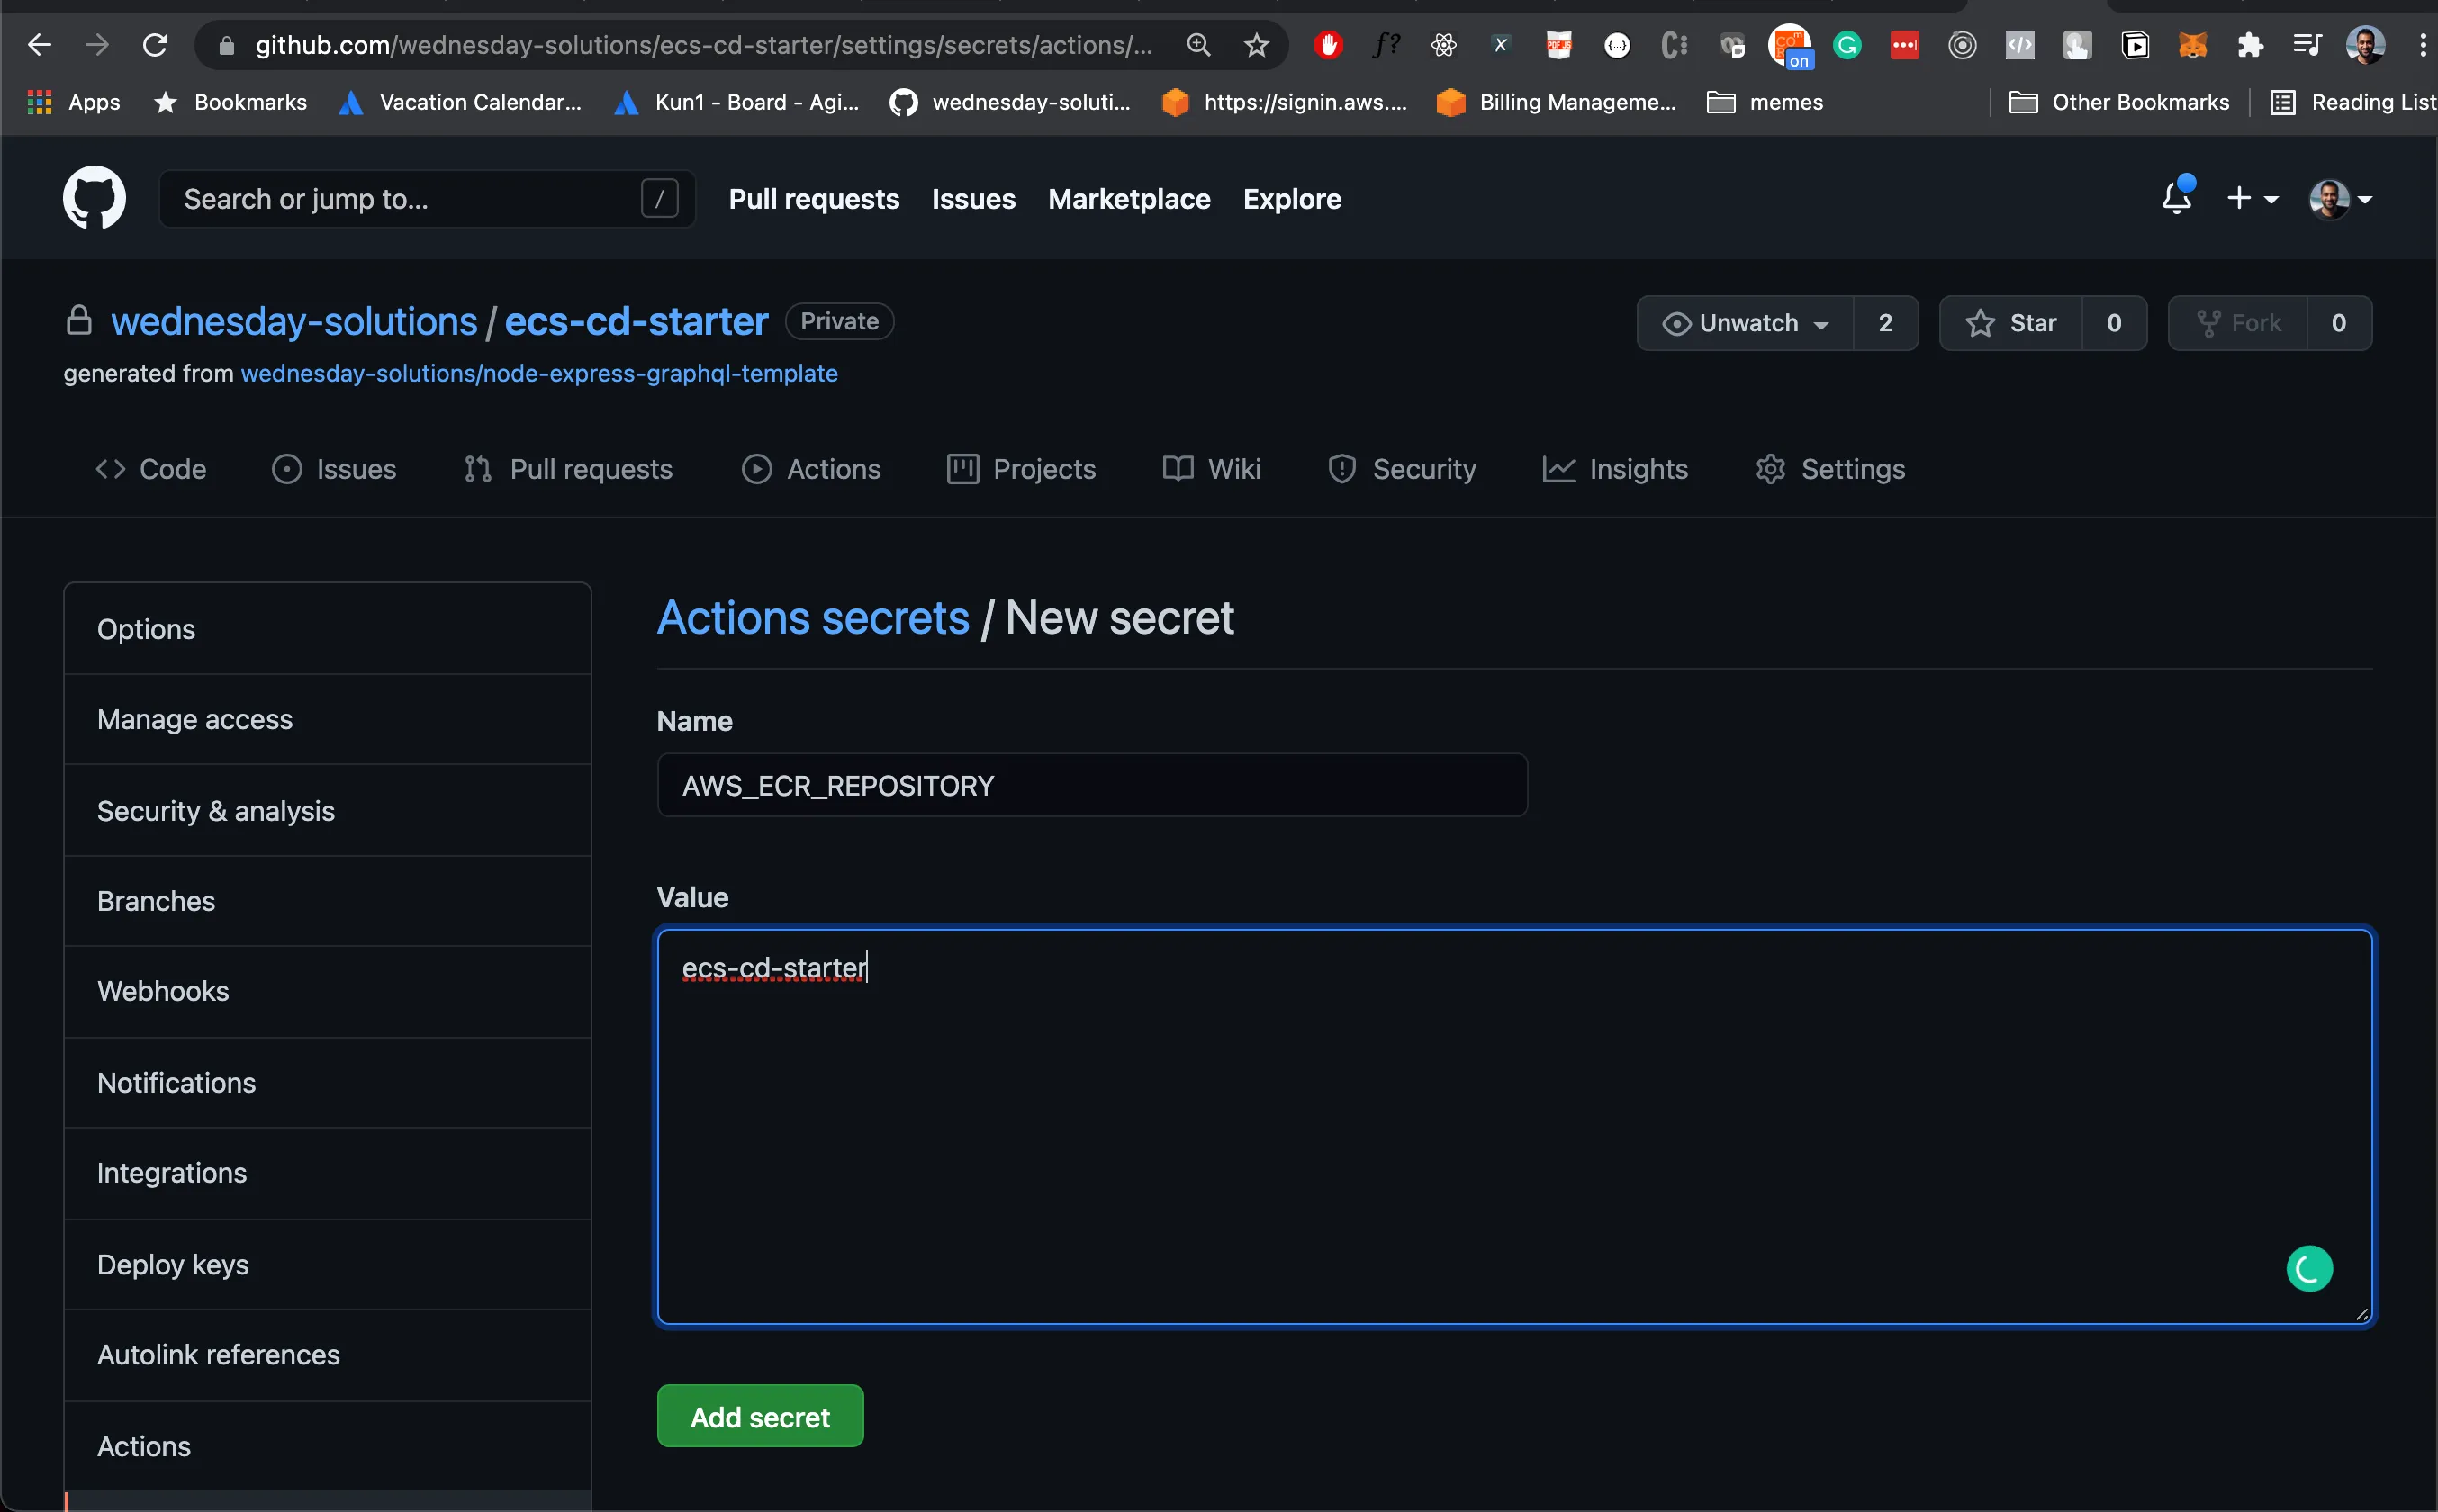This screenshot has height=1512, width=2438.
Task: Expand the plus create-new dropdown
Action: click(2252, 199)
